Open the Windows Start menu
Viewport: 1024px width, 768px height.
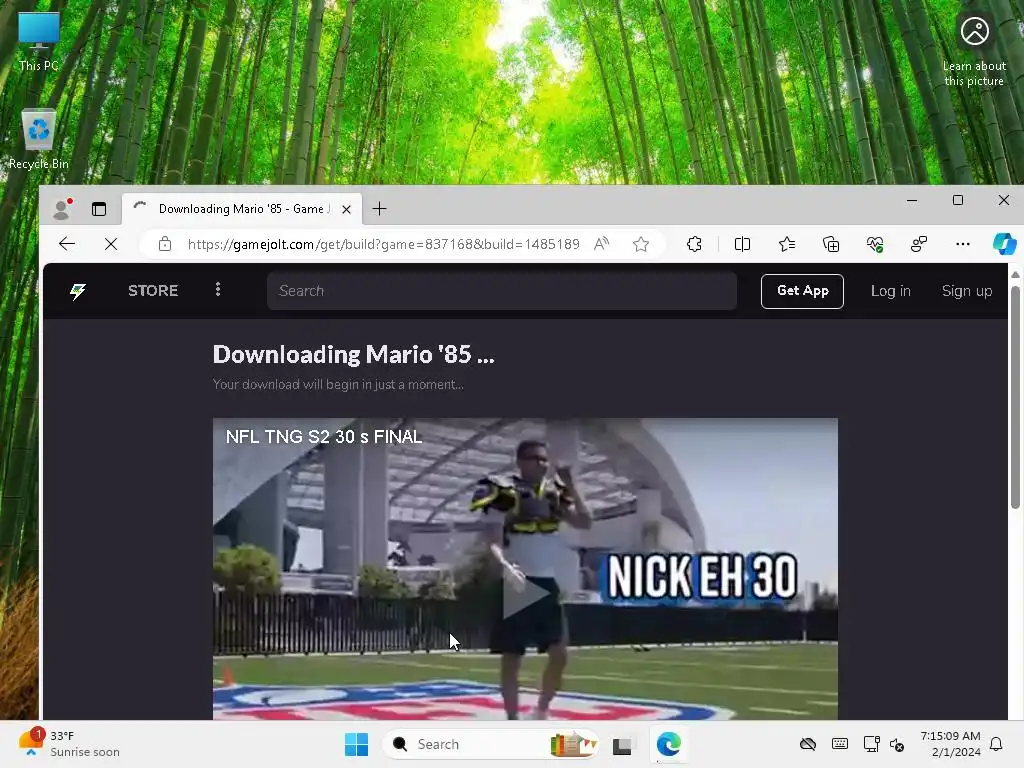point(357,744)
